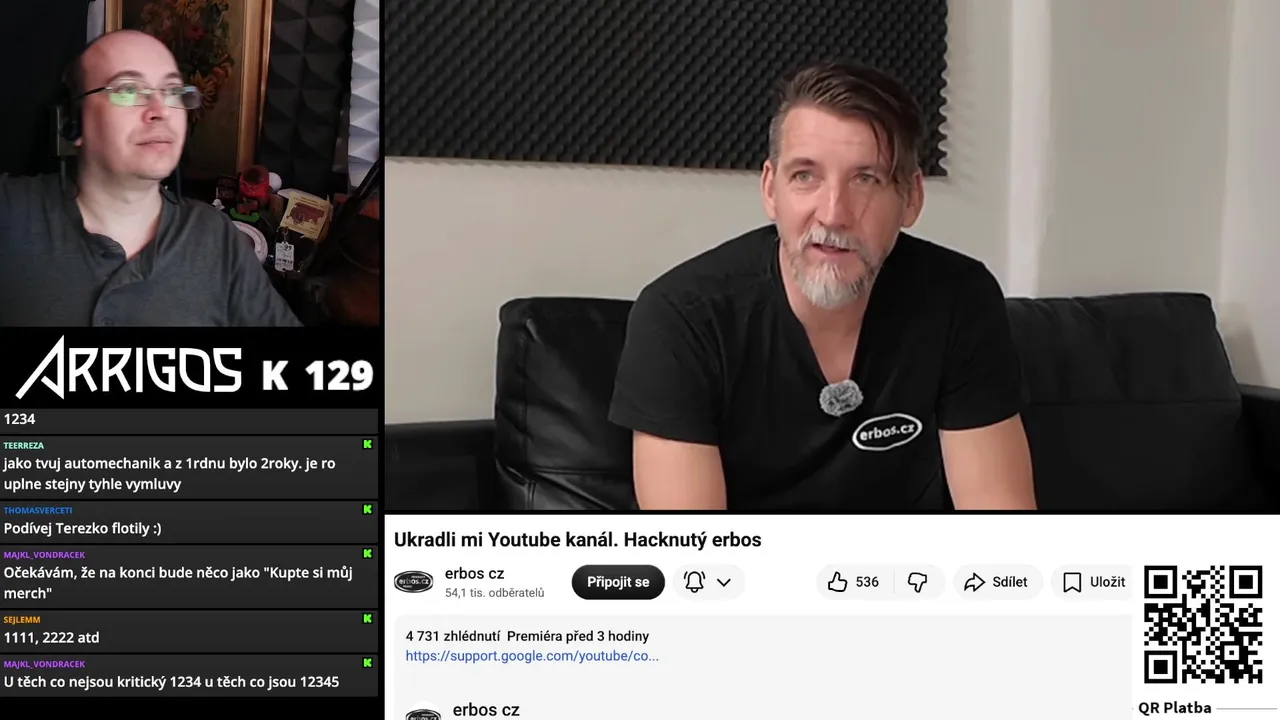Click the green badge next to THOMASVERCETI
Screen dimensions: 1280x720
point(368,510)
